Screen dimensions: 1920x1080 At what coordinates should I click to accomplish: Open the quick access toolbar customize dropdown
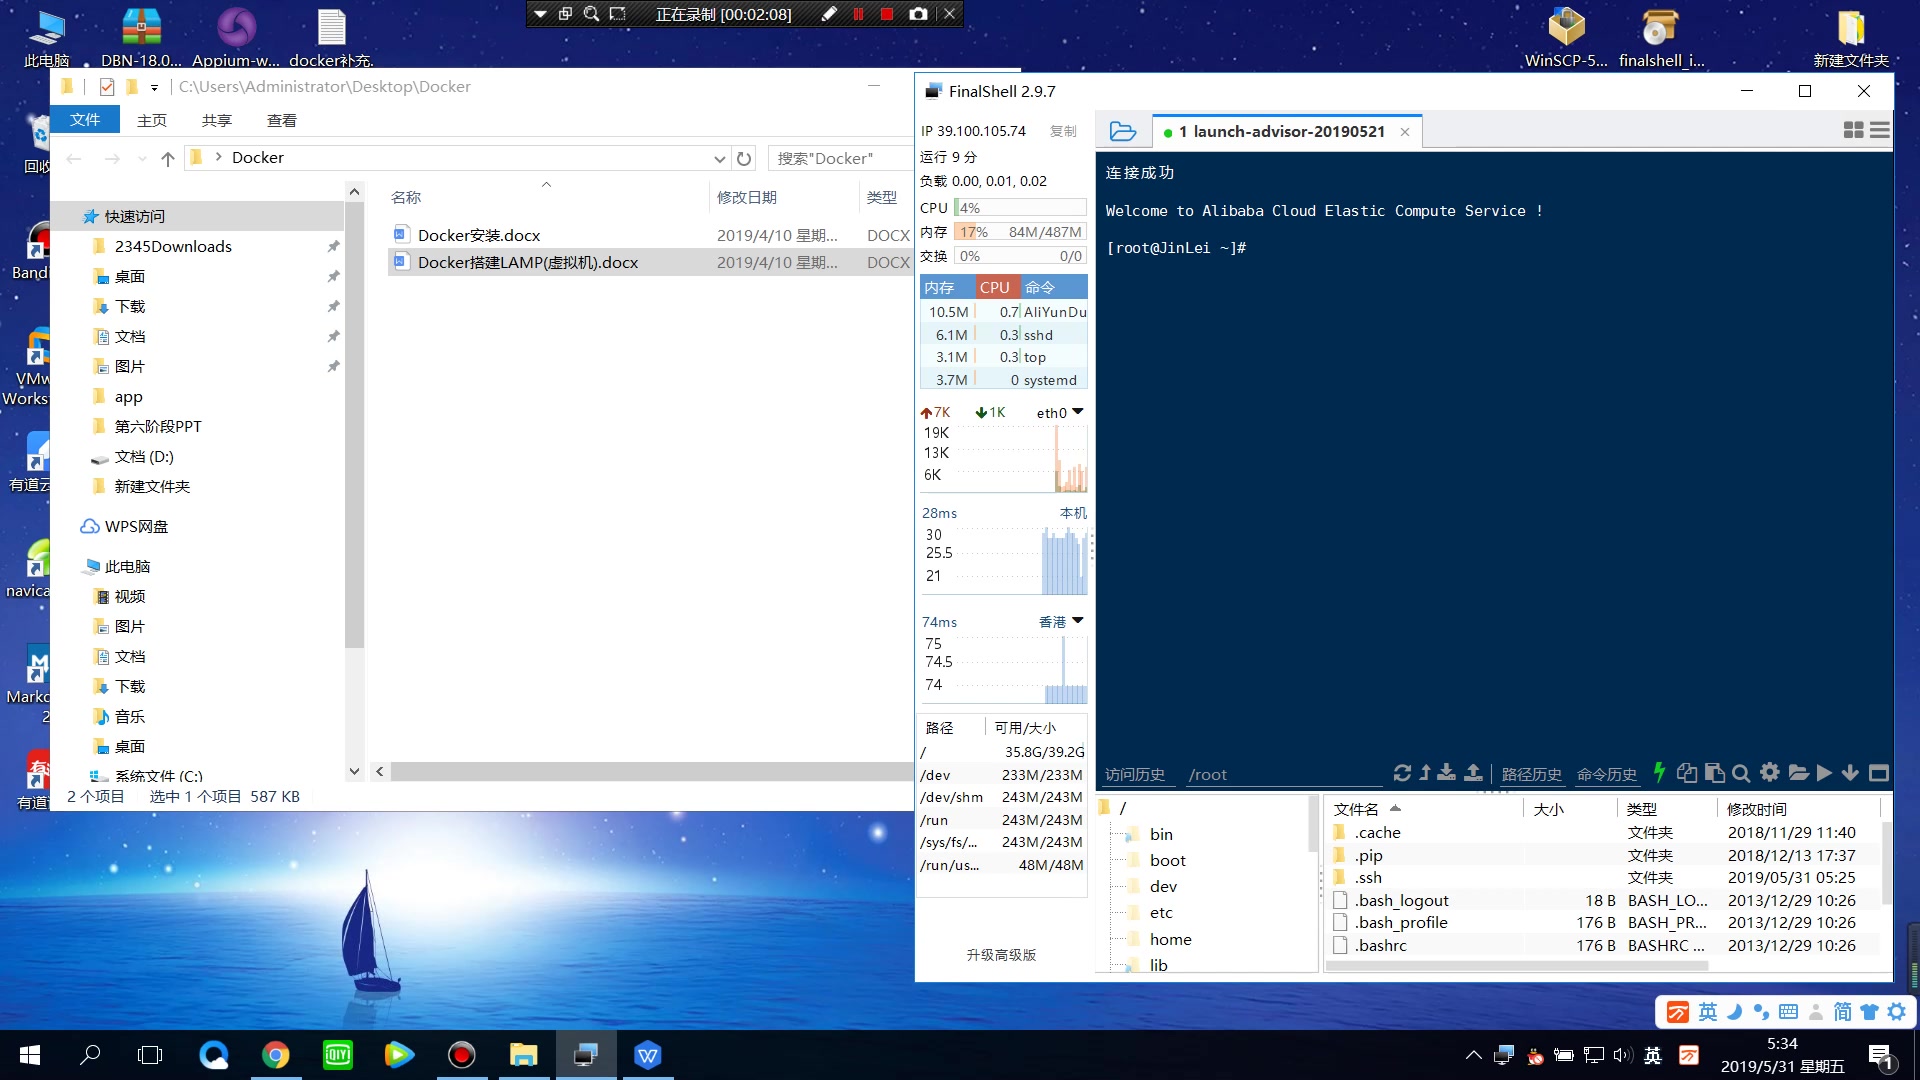154,87
